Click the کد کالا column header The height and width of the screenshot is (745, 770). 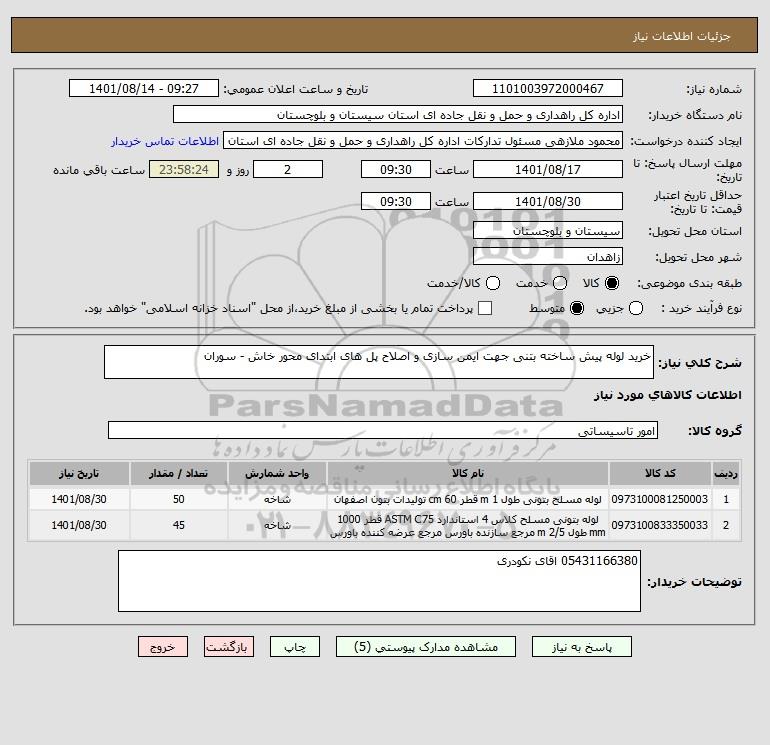tap(660, 473)
